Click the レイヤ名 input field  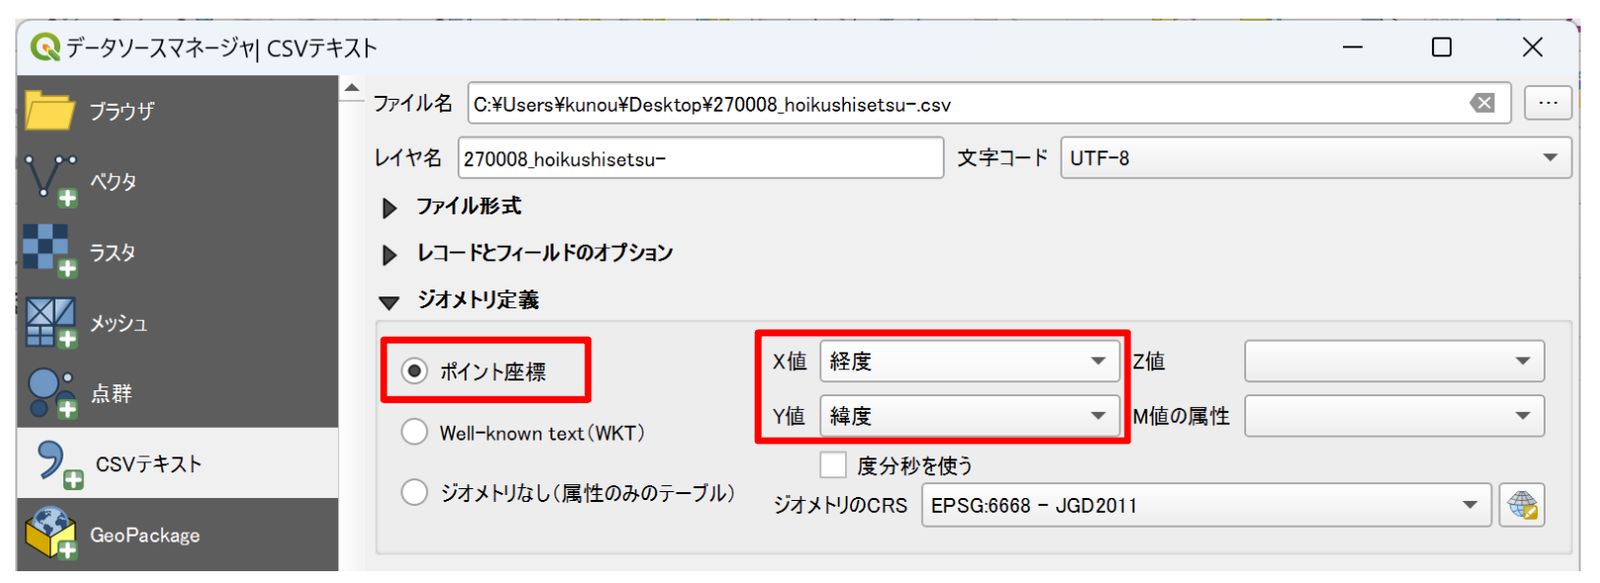pos(700,158)
